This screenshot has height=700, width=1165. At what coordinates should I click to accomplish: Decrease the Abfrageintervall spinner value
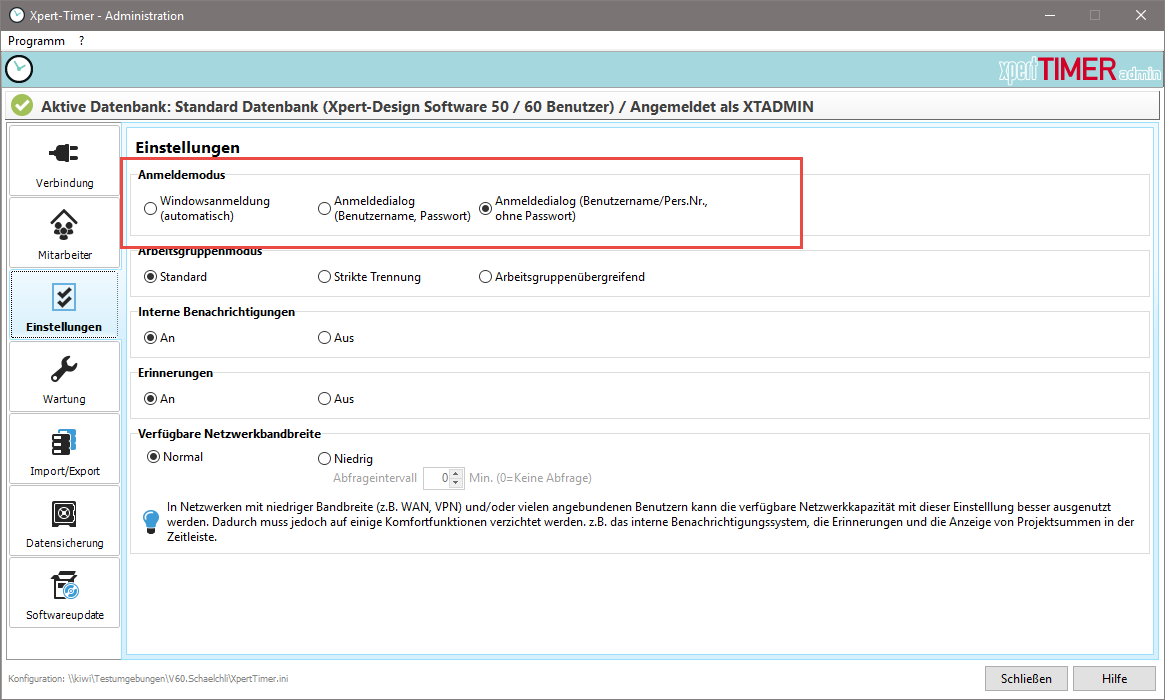click(457, 483)
